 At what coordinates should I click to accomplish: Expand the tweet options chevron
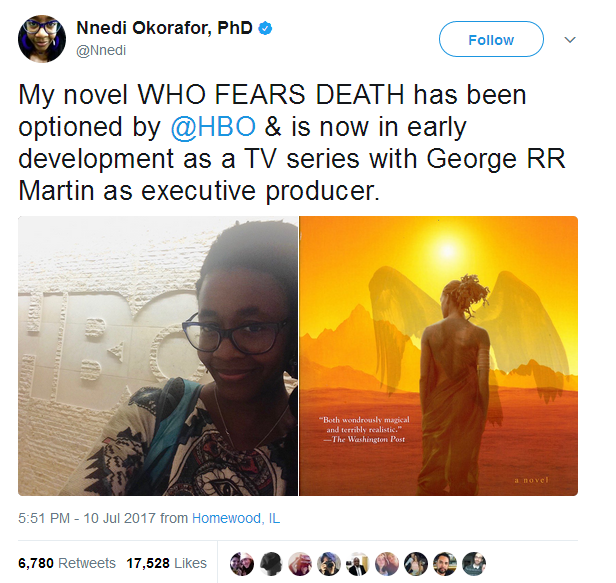pyautogui.click(x=570, y=40)
